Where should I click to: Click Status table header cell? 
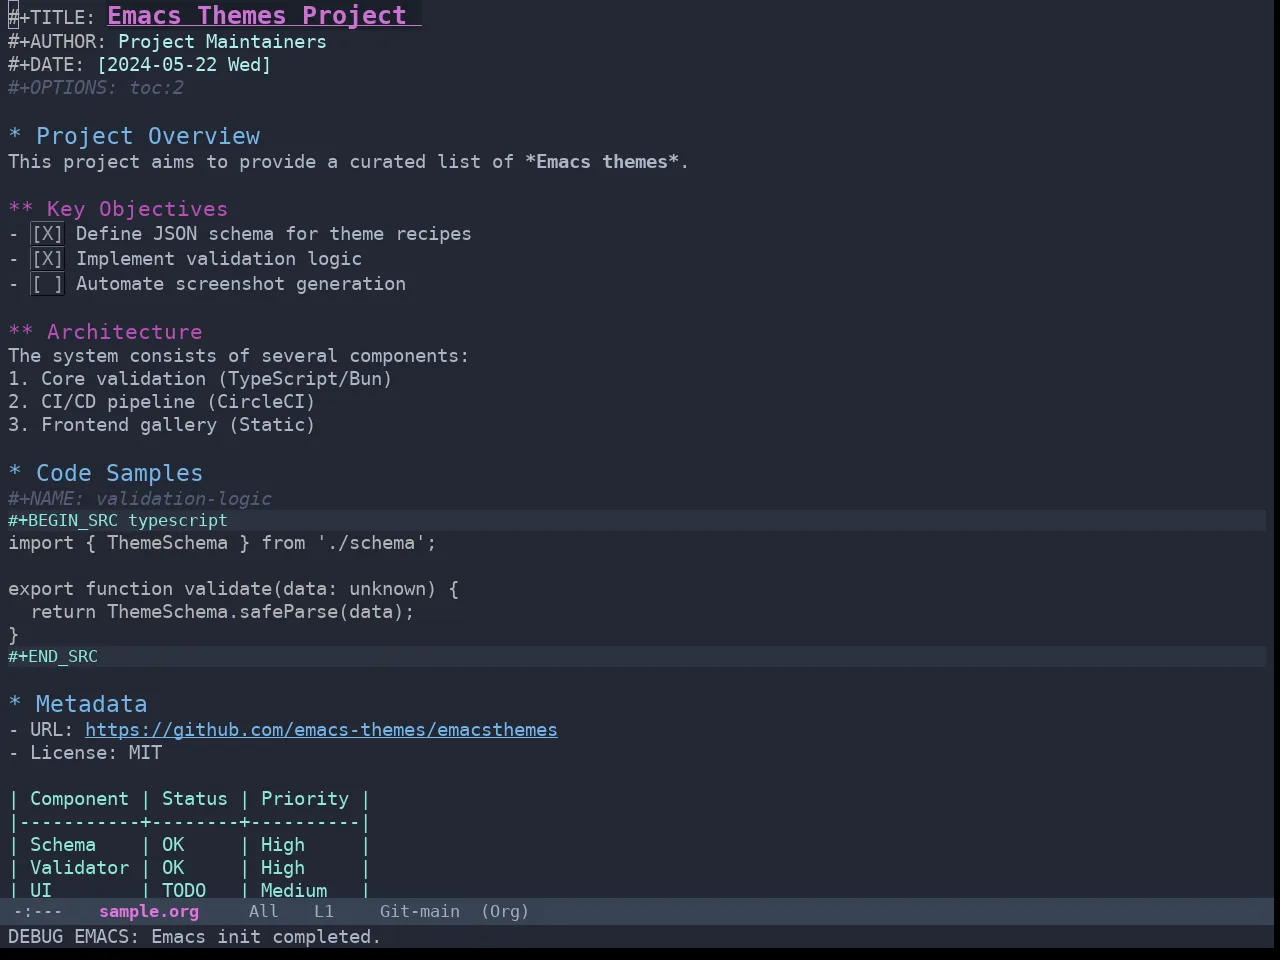(x=195, y=799)
